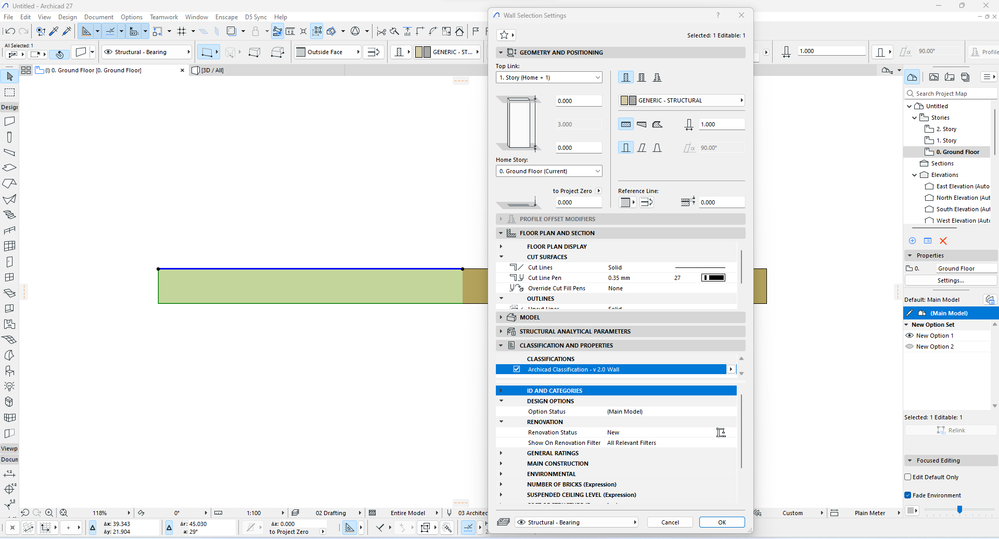Screen dimensions: 999x539
Task: Disable the Fade Environment checkbox
Action: (x=908, y=495)
